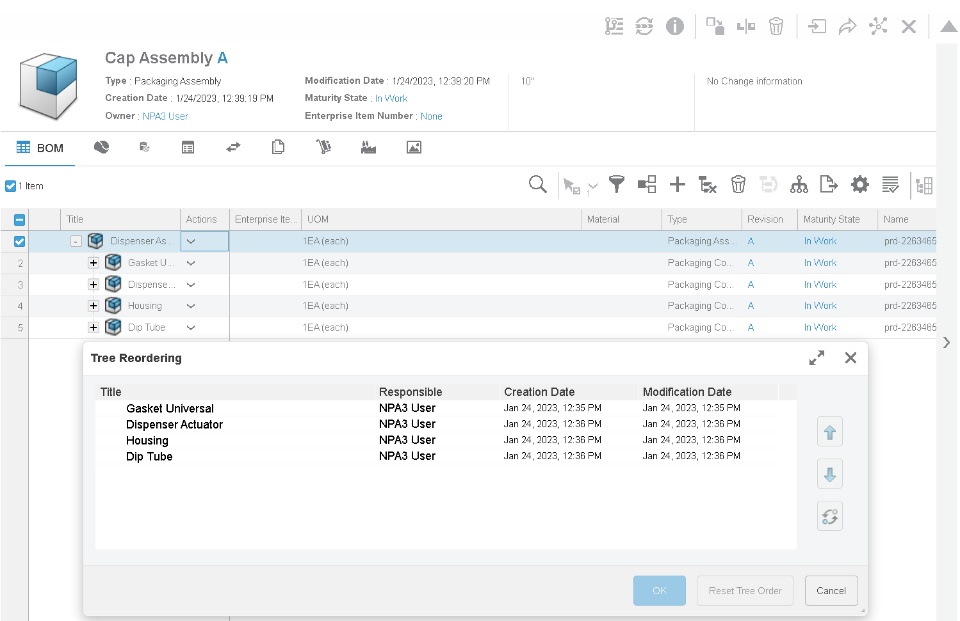
Task: Show the information panel icon
Action: point(675,26)
